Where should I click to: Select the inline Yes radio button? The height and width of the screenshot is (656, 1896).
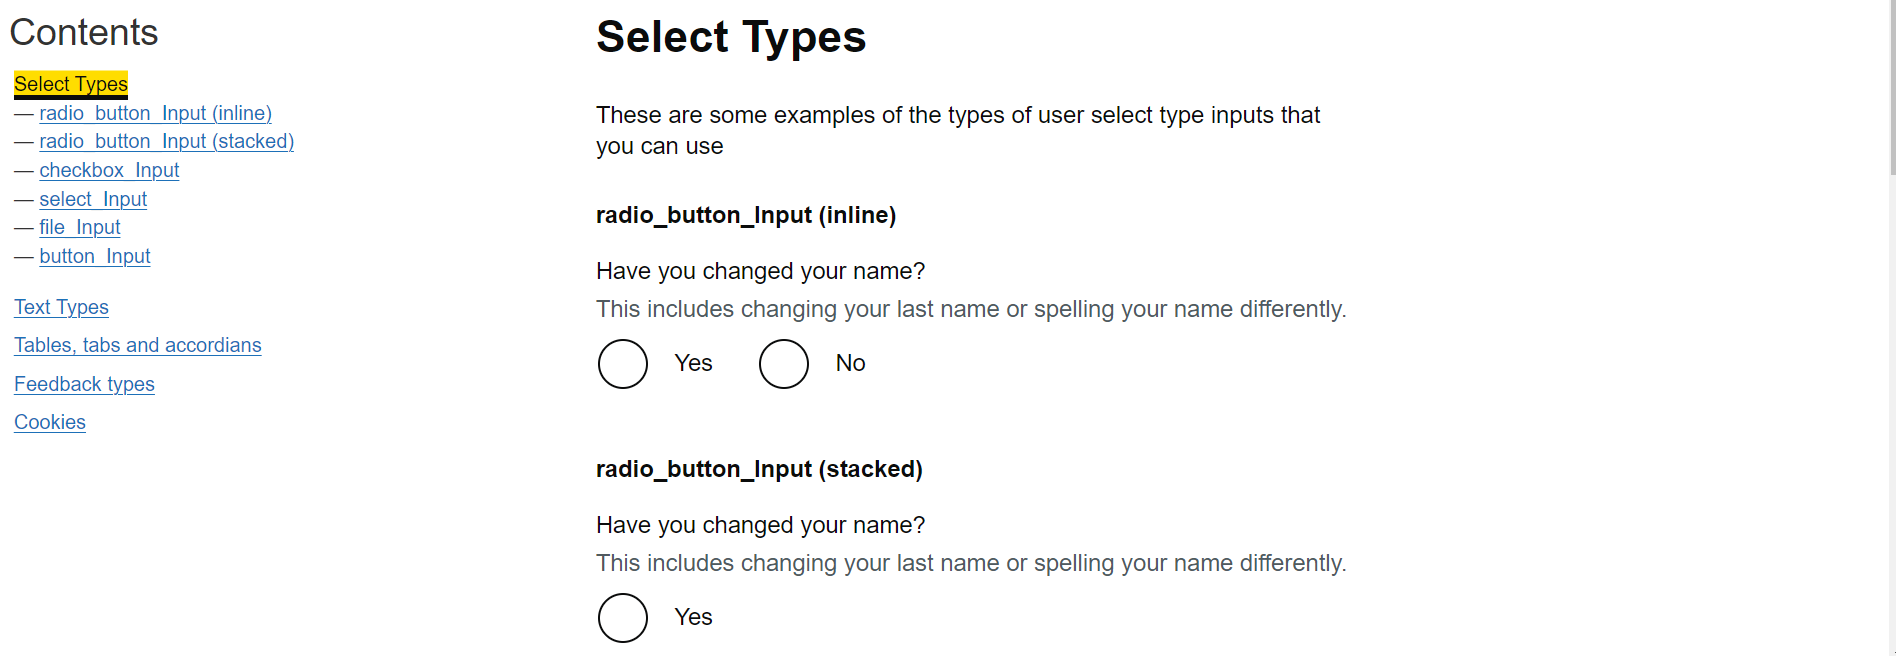[623, 364]
